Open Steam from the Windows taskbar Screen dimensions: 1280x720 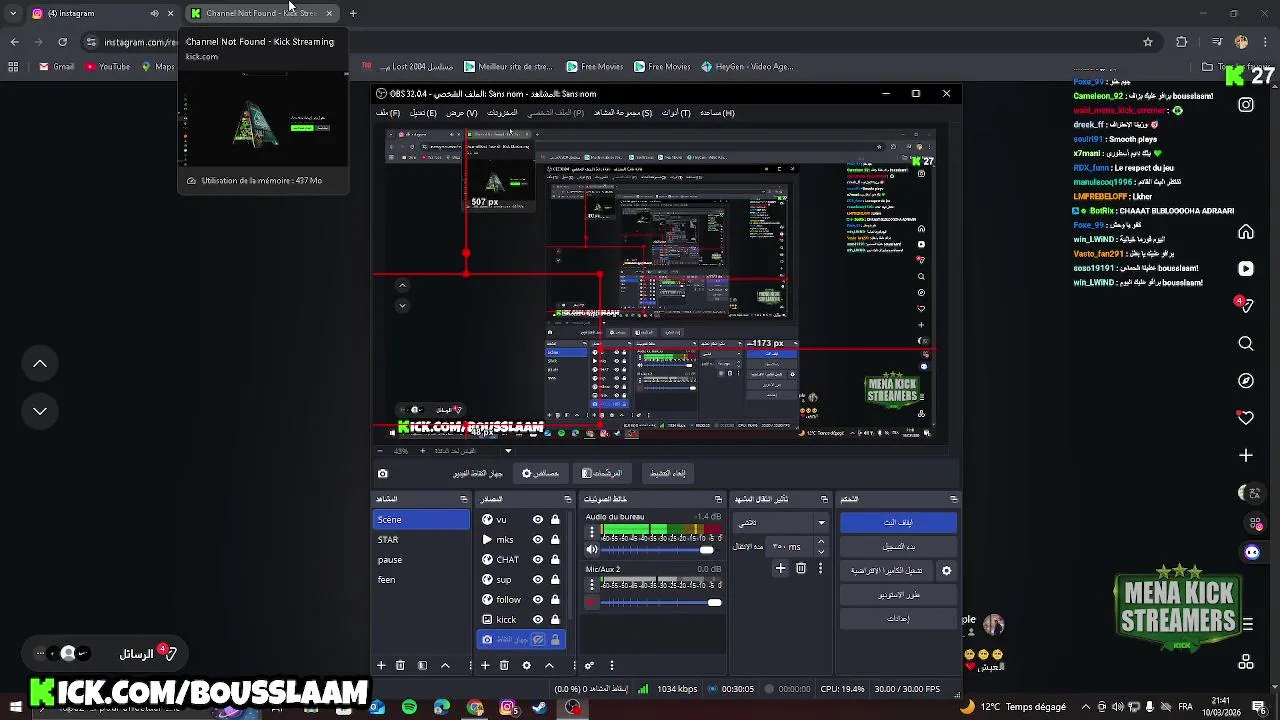[x=540, y=707]
